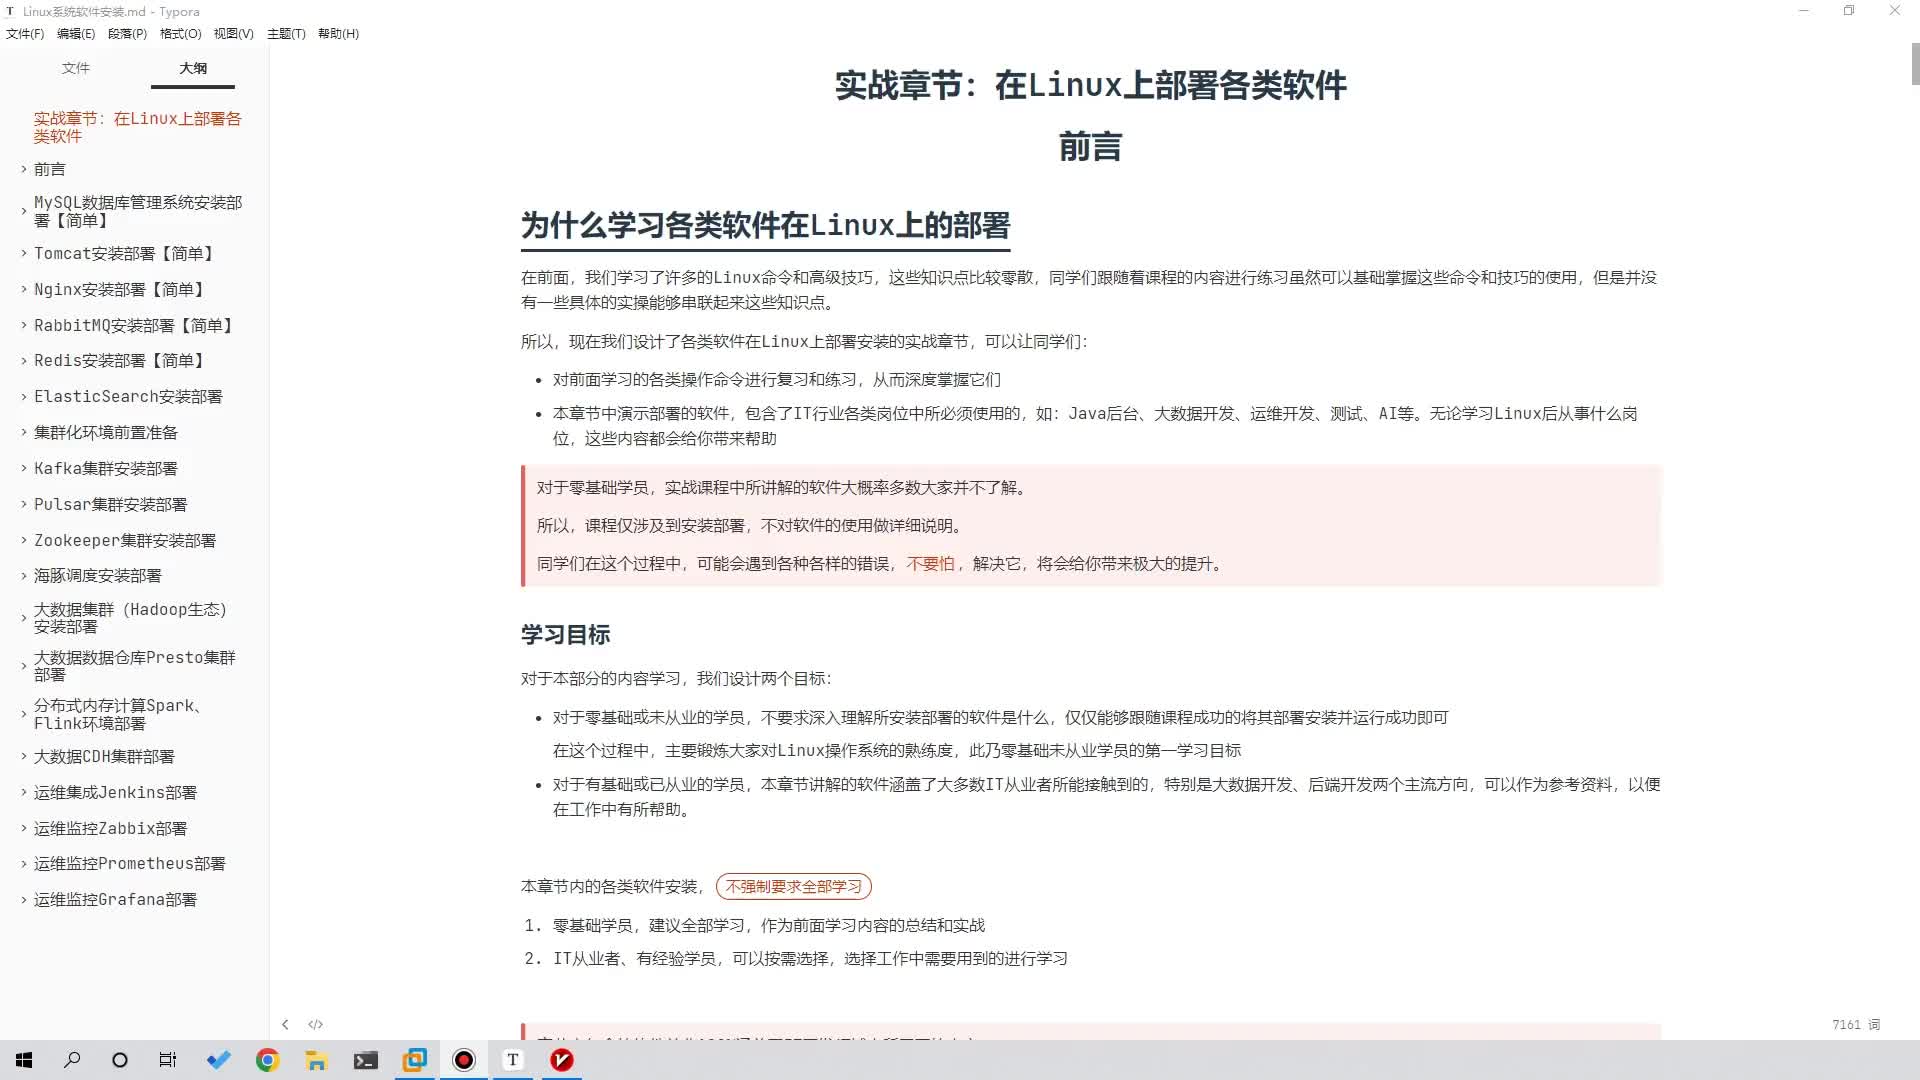The image size is (1920, 1080).
Task: Expand the Tomcat安装部署 outline chevron
Action: tap(24, 253)
